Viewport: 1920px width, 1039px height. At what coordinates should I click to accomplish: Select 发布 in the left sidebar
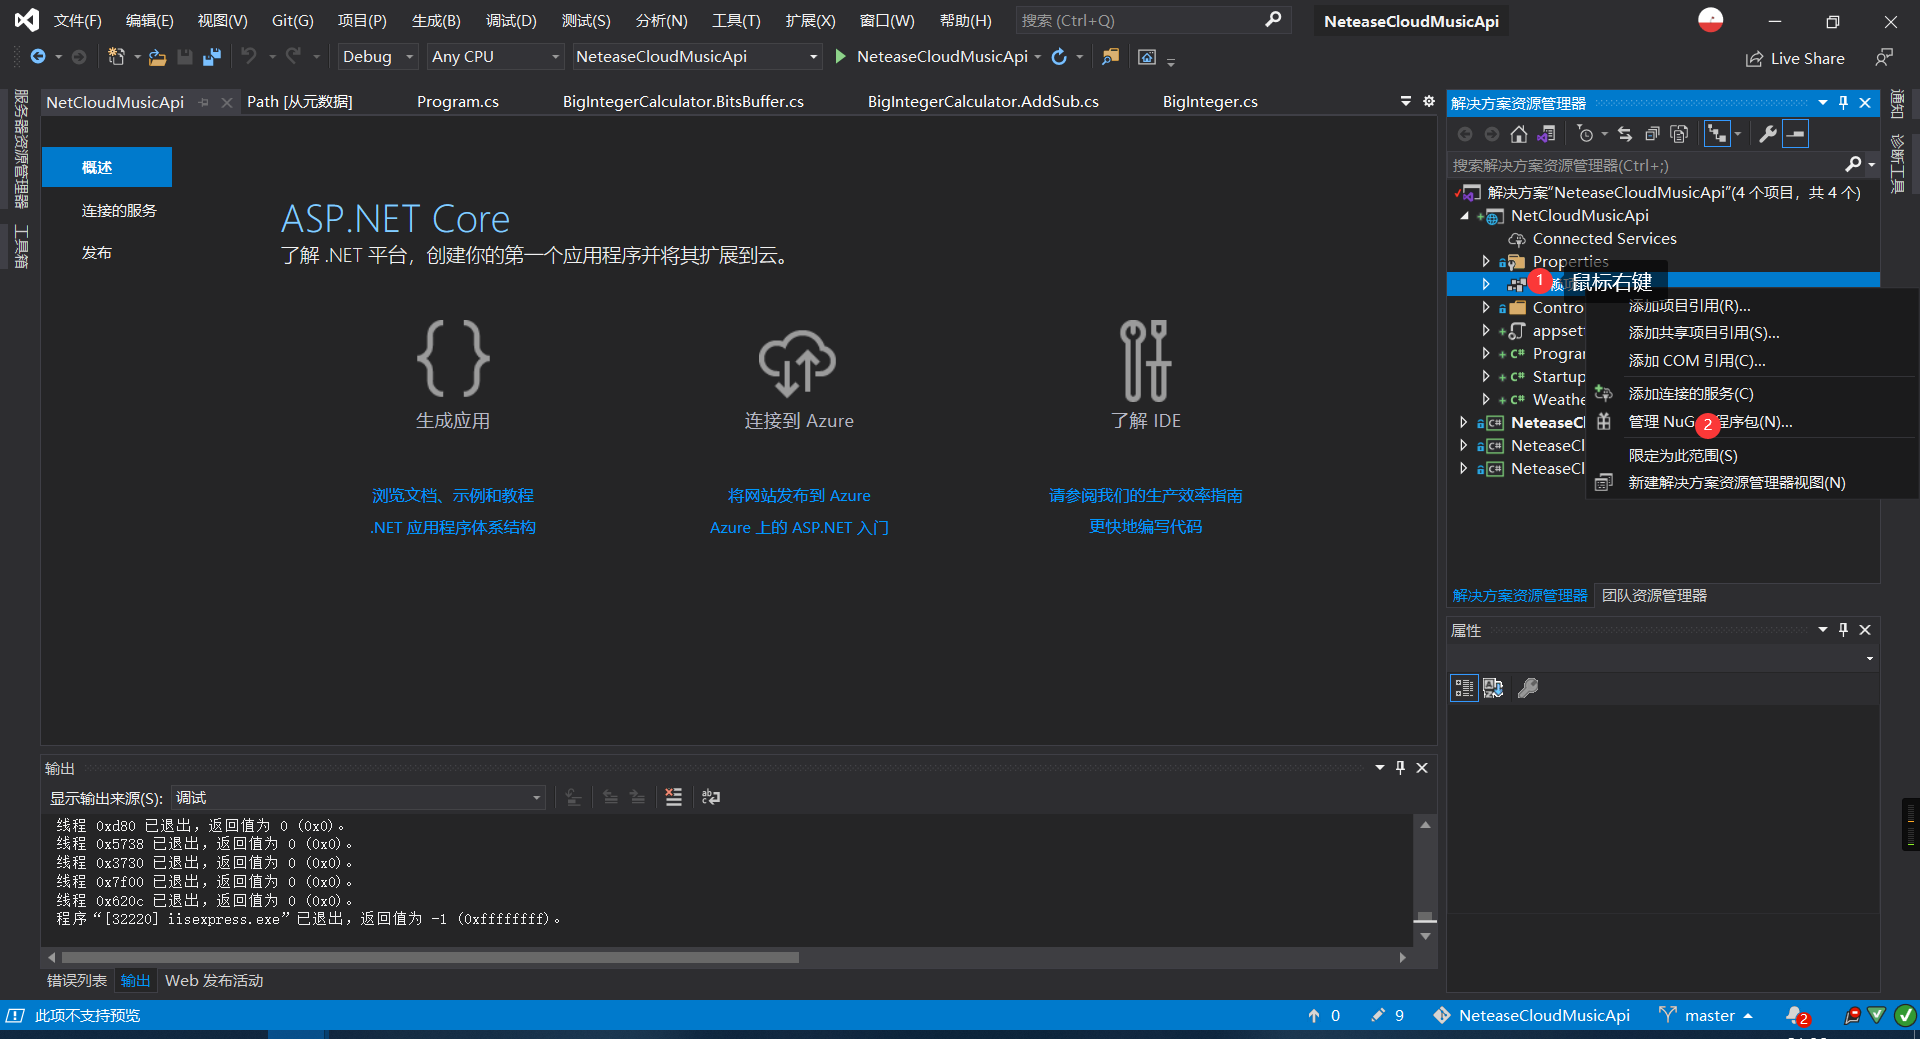[x=97, y=253]
